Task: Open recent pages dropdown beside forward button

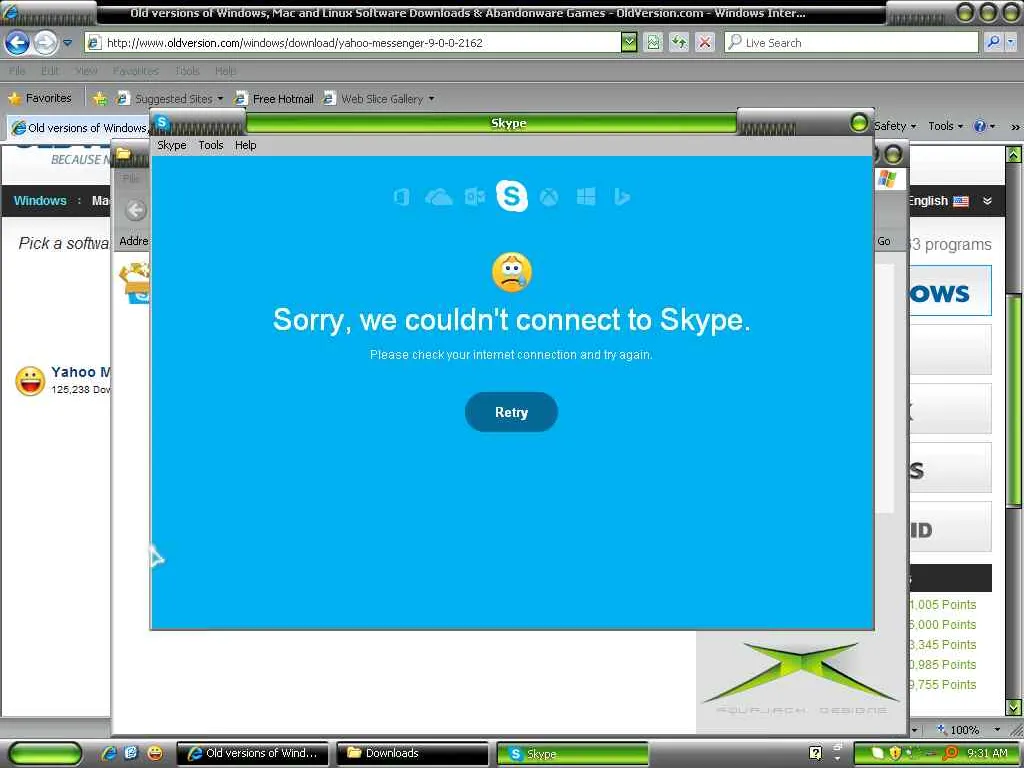Action: (x=67, y=43)
